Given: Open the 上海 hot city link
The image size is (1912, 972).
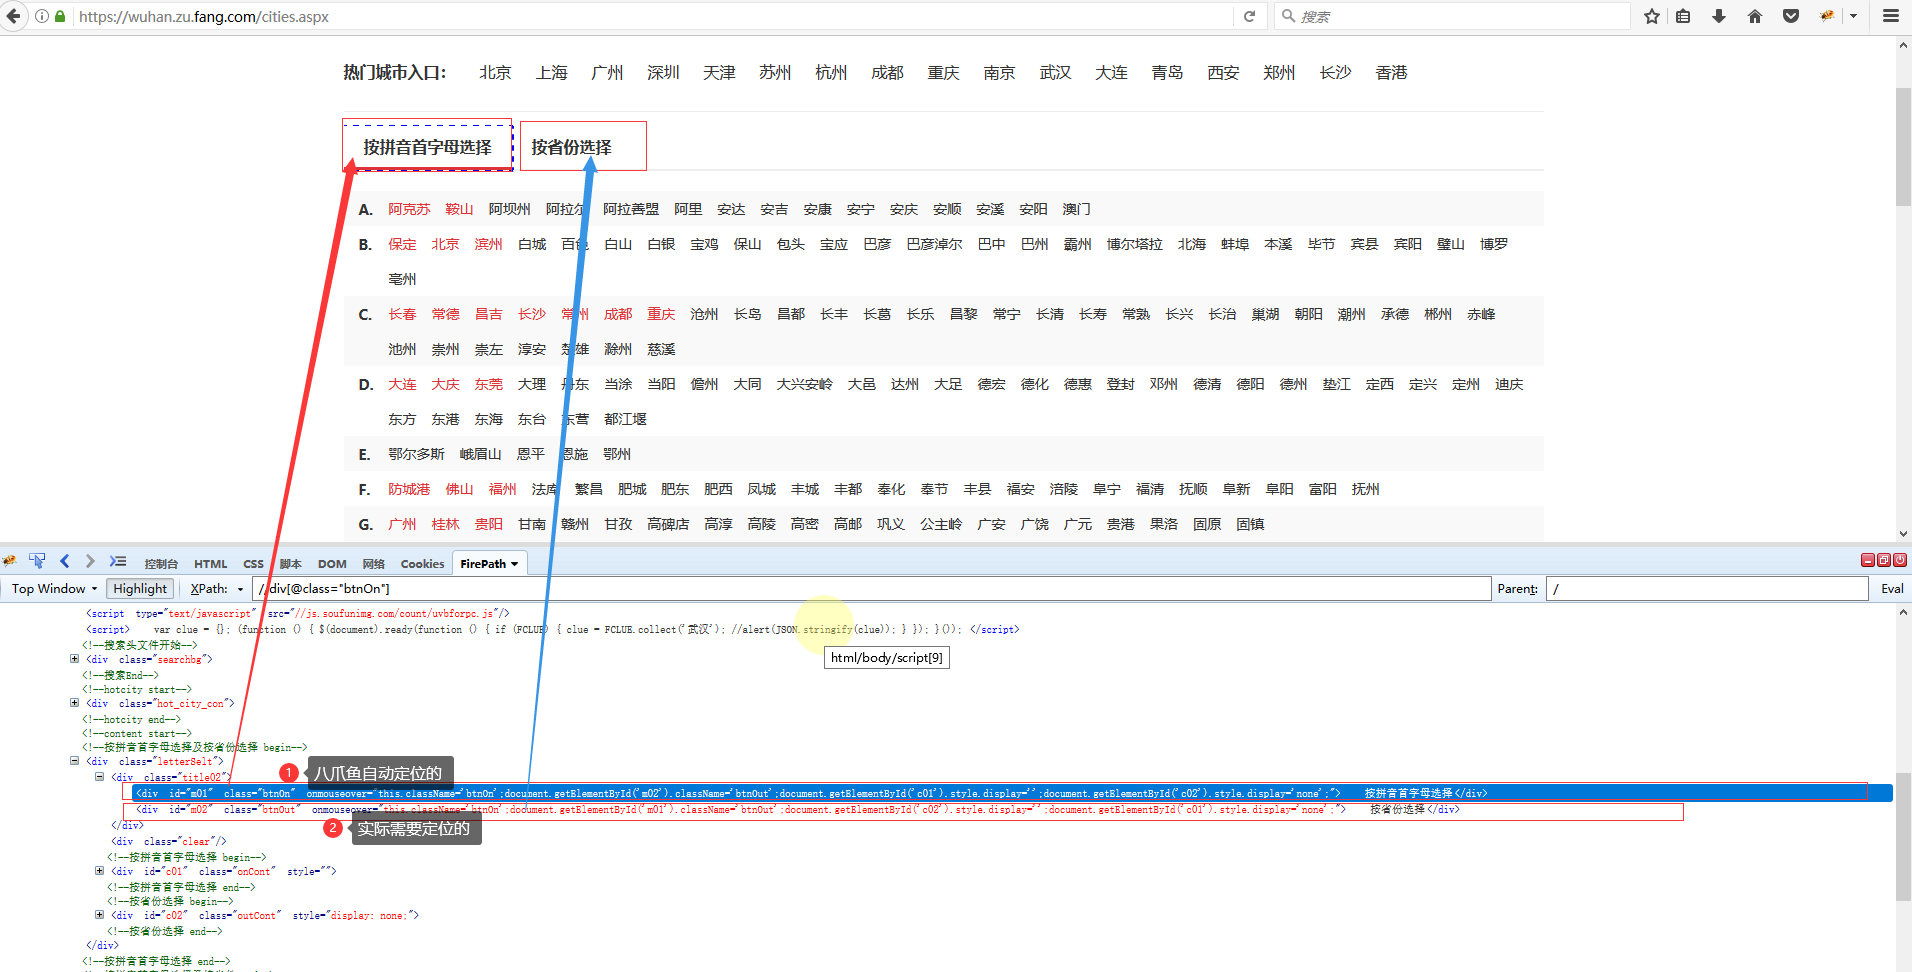Looking at the screenshot, I should click(x=551, y=73).
